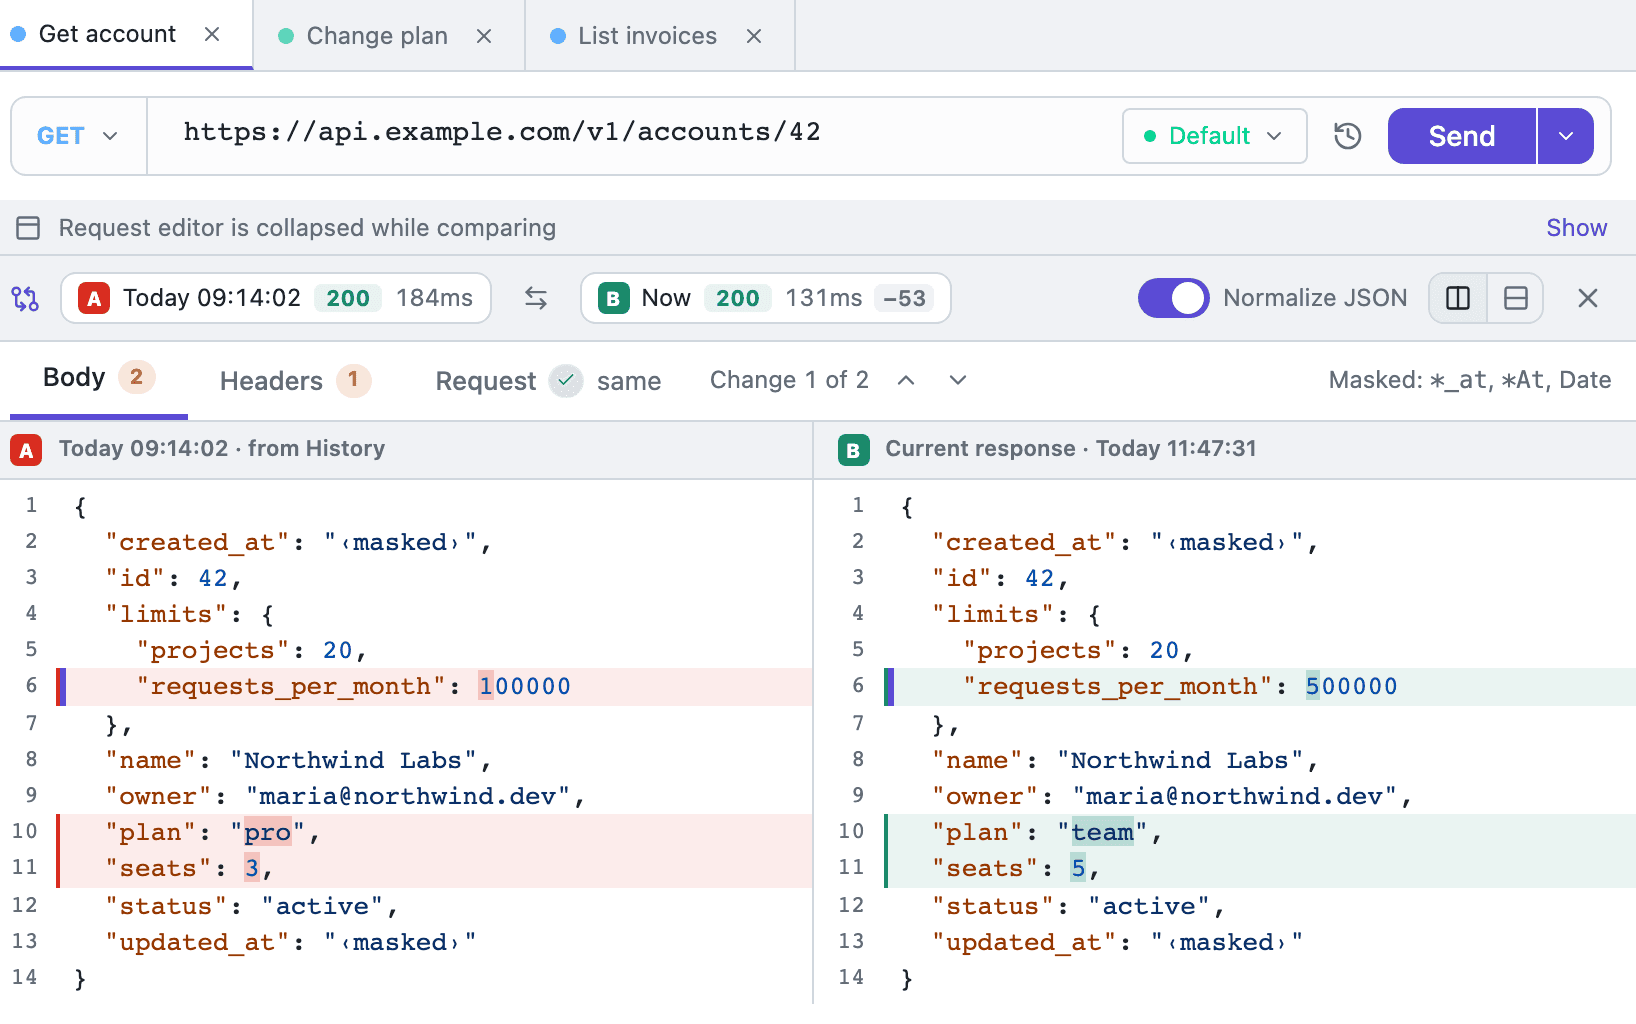
Task: Select response B Now chip
Action: (x=765, y=298)
